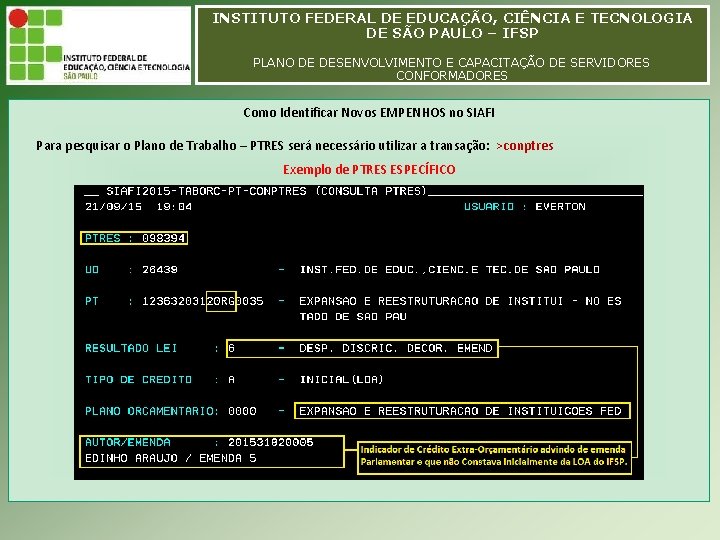Click yellow note 'Indicador de Crédito Extra-Orçamentário'
Image resolution: width=720 pixels, height=540 pixels.
click(x=494, y=456)
